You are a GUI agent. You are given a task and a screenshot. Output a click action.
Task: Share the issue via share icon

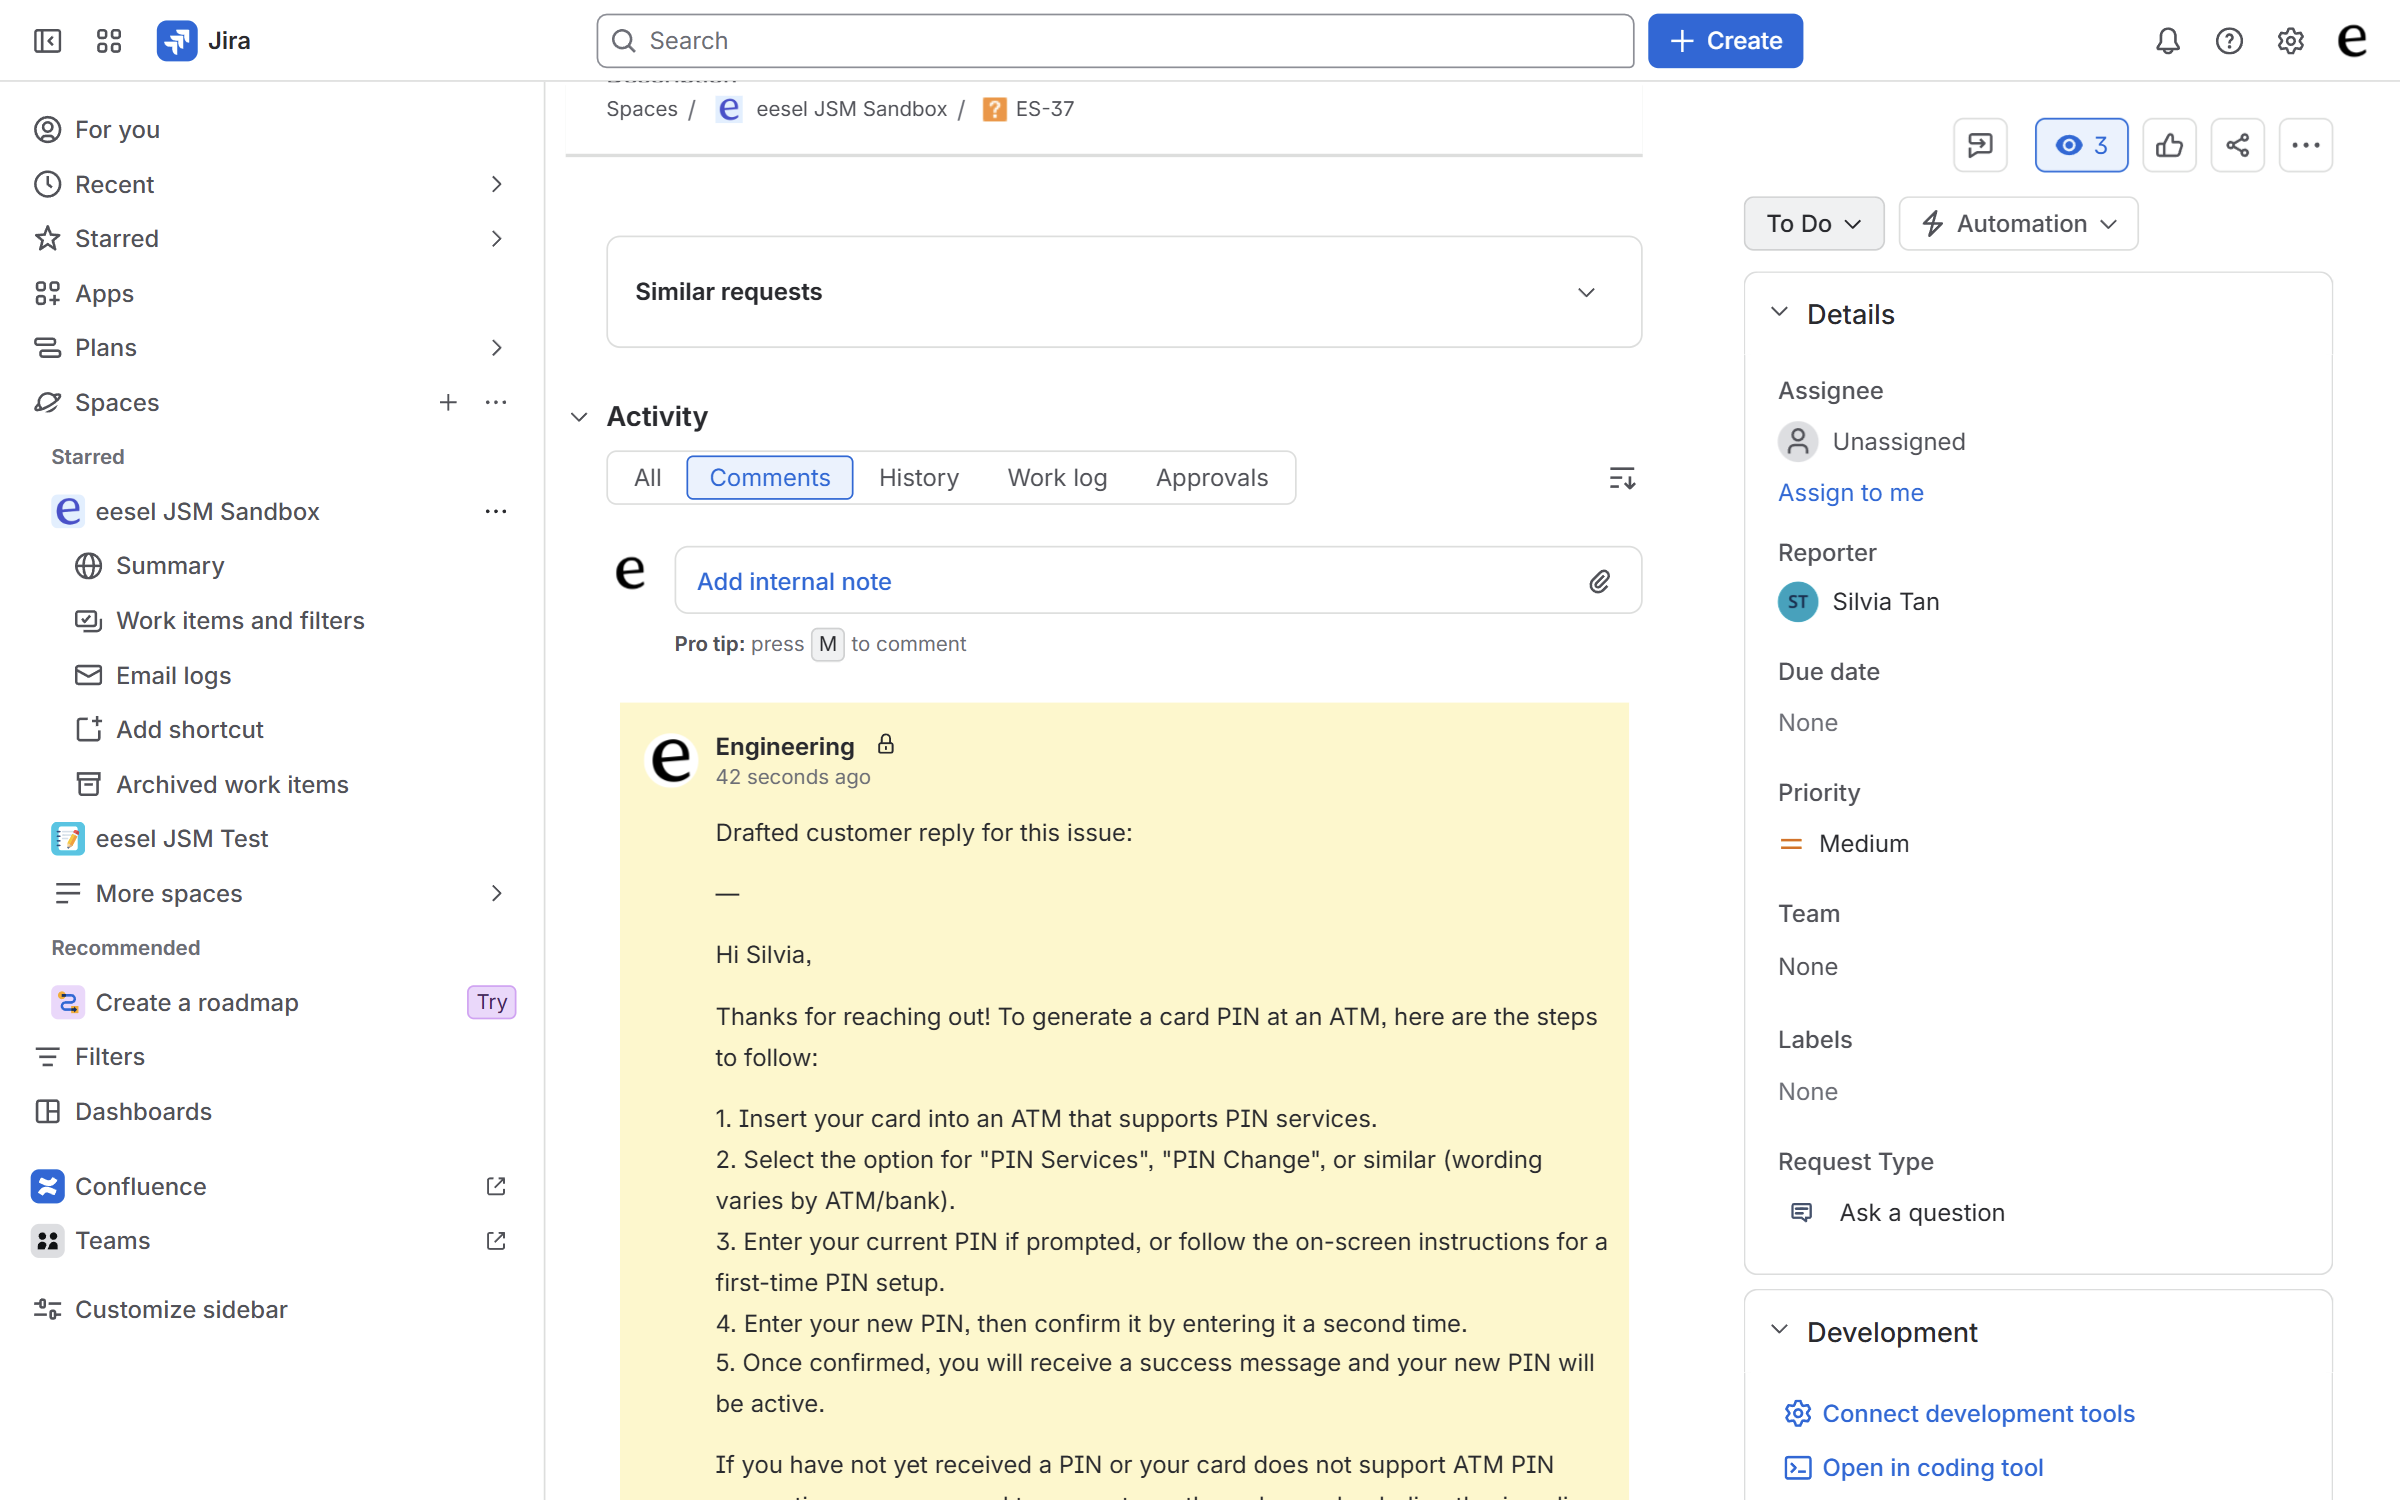click(x=2237, y=146)
